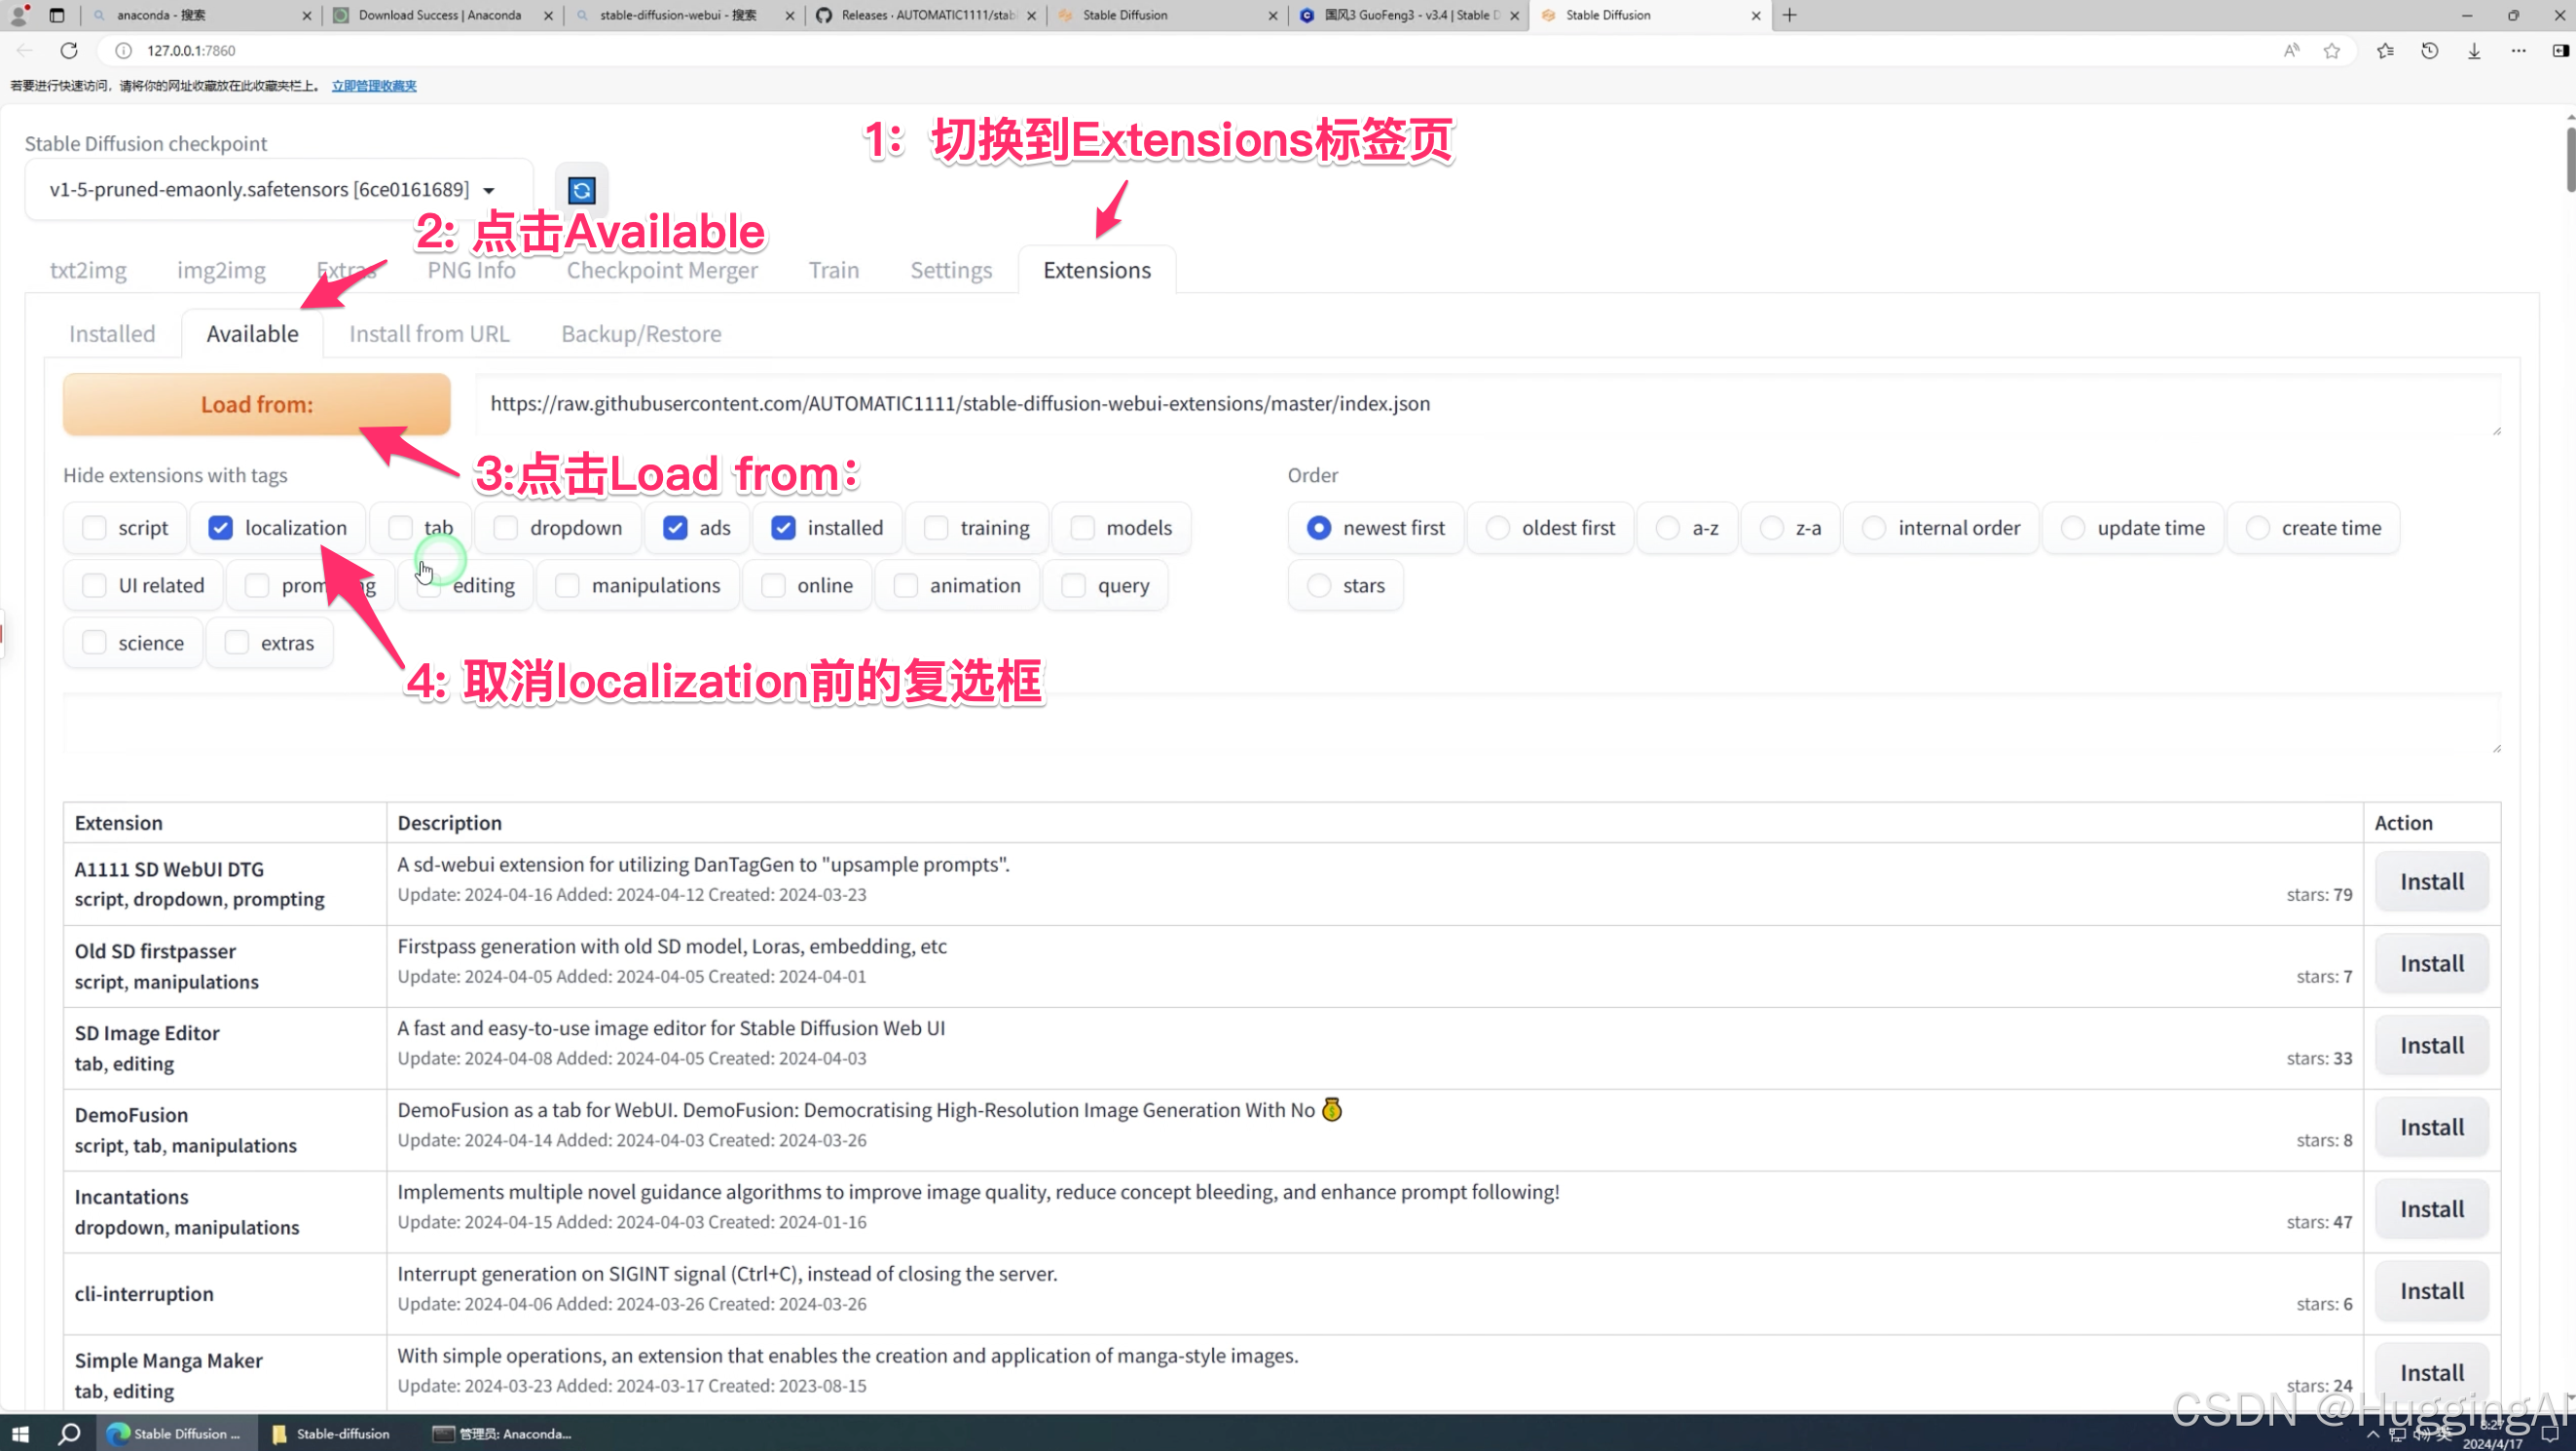This screenshot has height=1451, width=2576.
Task: Enable the script tag checkbox
Action: coord(94,527)
